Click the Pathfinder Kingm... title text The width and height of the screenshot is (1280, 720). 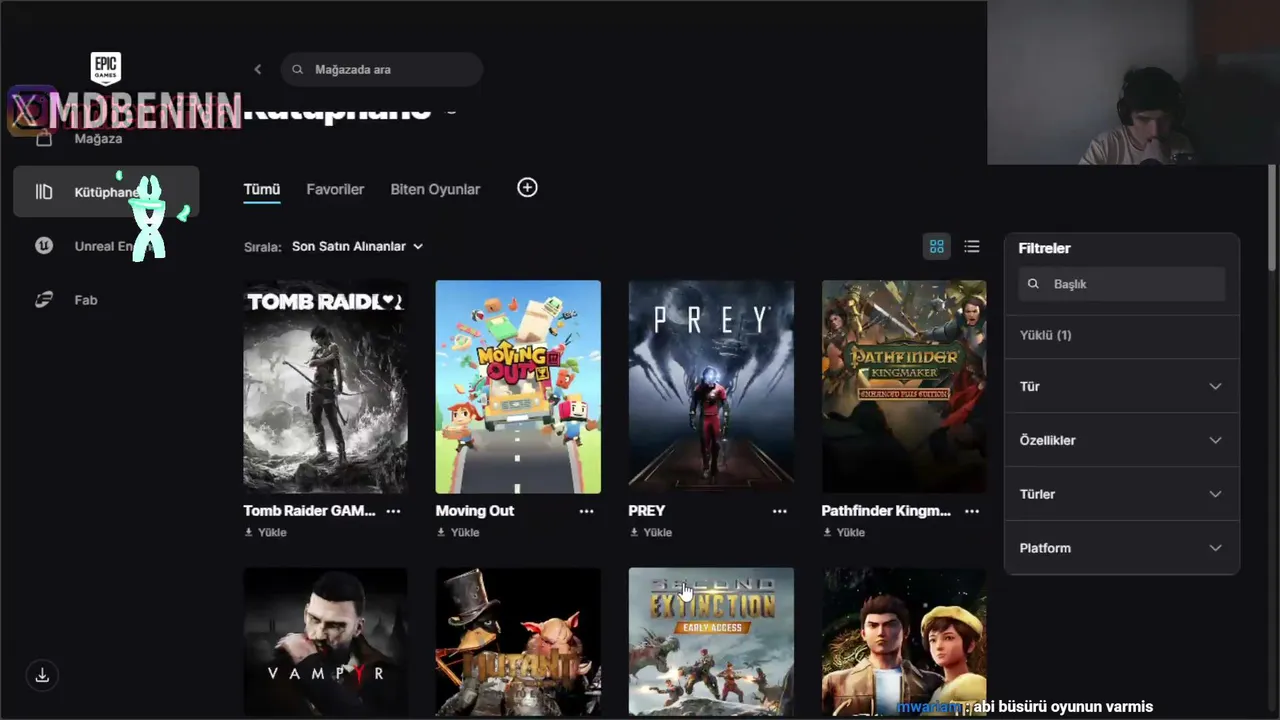pyautogui.click(x=886, y=511)
